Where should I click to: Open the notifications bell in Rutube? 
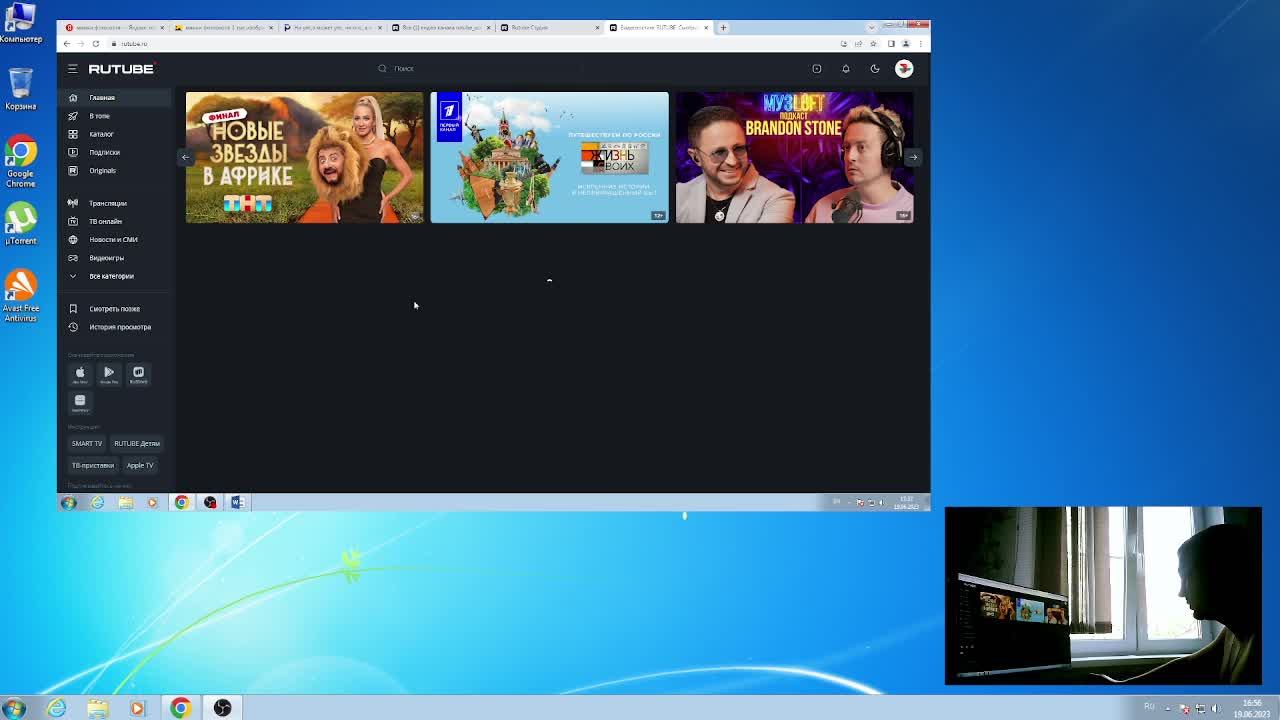(x=845, y=68)
